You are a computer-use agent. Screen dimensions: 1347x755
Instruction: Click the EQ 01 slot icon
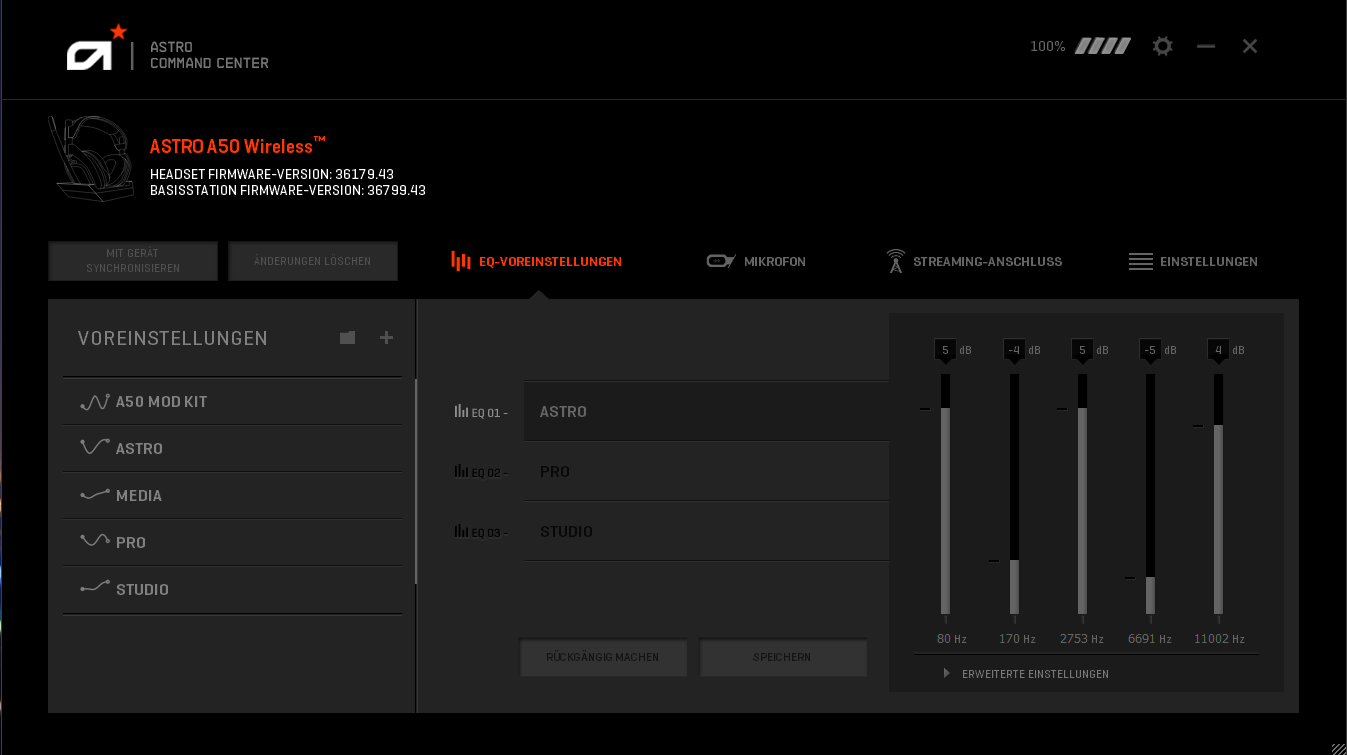click(x=461, y=411)
